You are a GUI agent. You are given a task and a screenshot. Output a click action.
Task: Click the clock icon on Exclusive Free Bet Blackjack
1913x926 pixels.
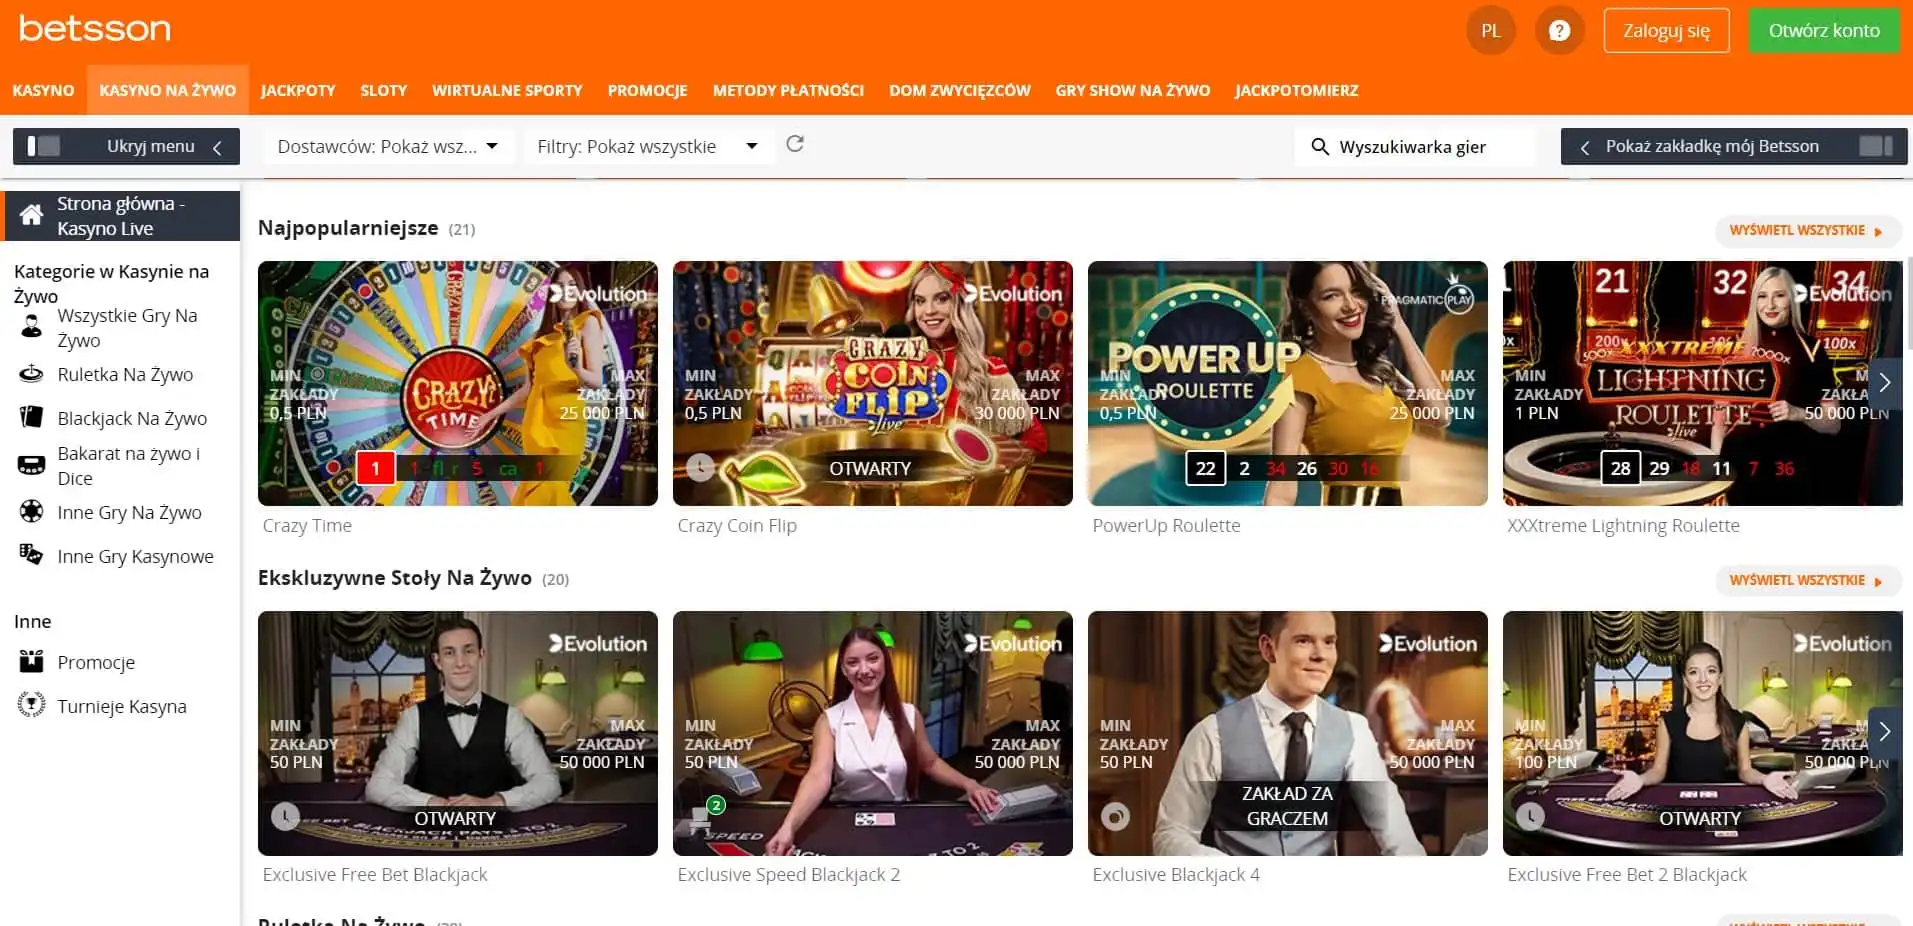(x=286, y=816)
